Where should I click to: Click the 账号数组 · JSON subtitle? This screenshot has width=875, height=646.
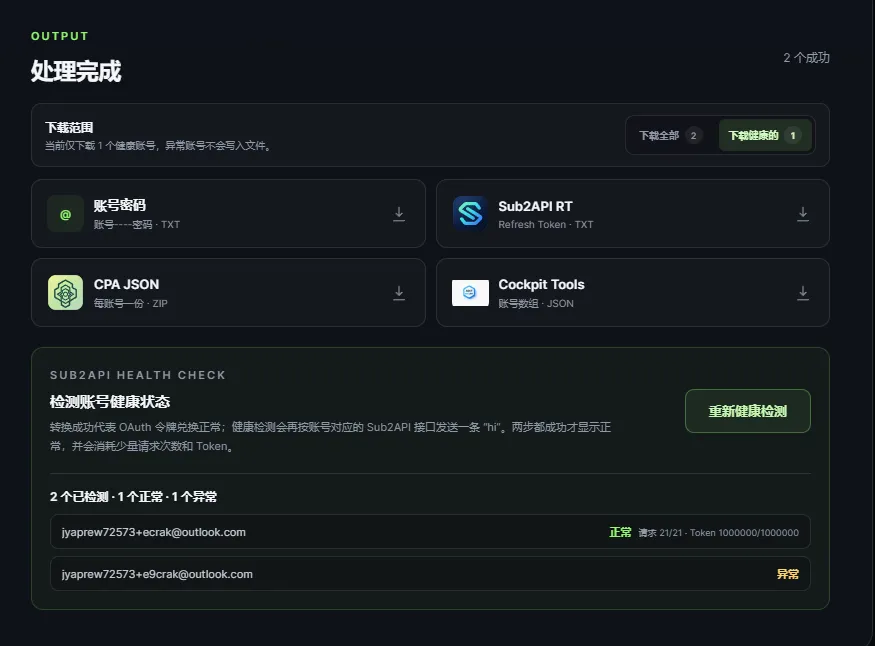pos(536,303)
